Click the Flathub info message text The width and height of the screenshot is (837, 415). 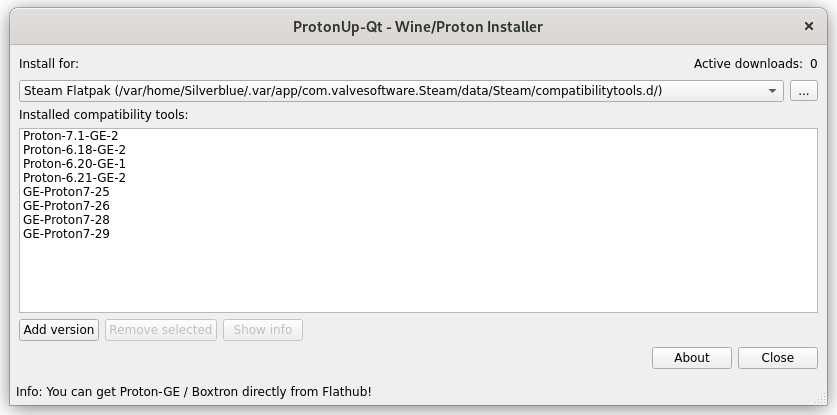[193, 391]
